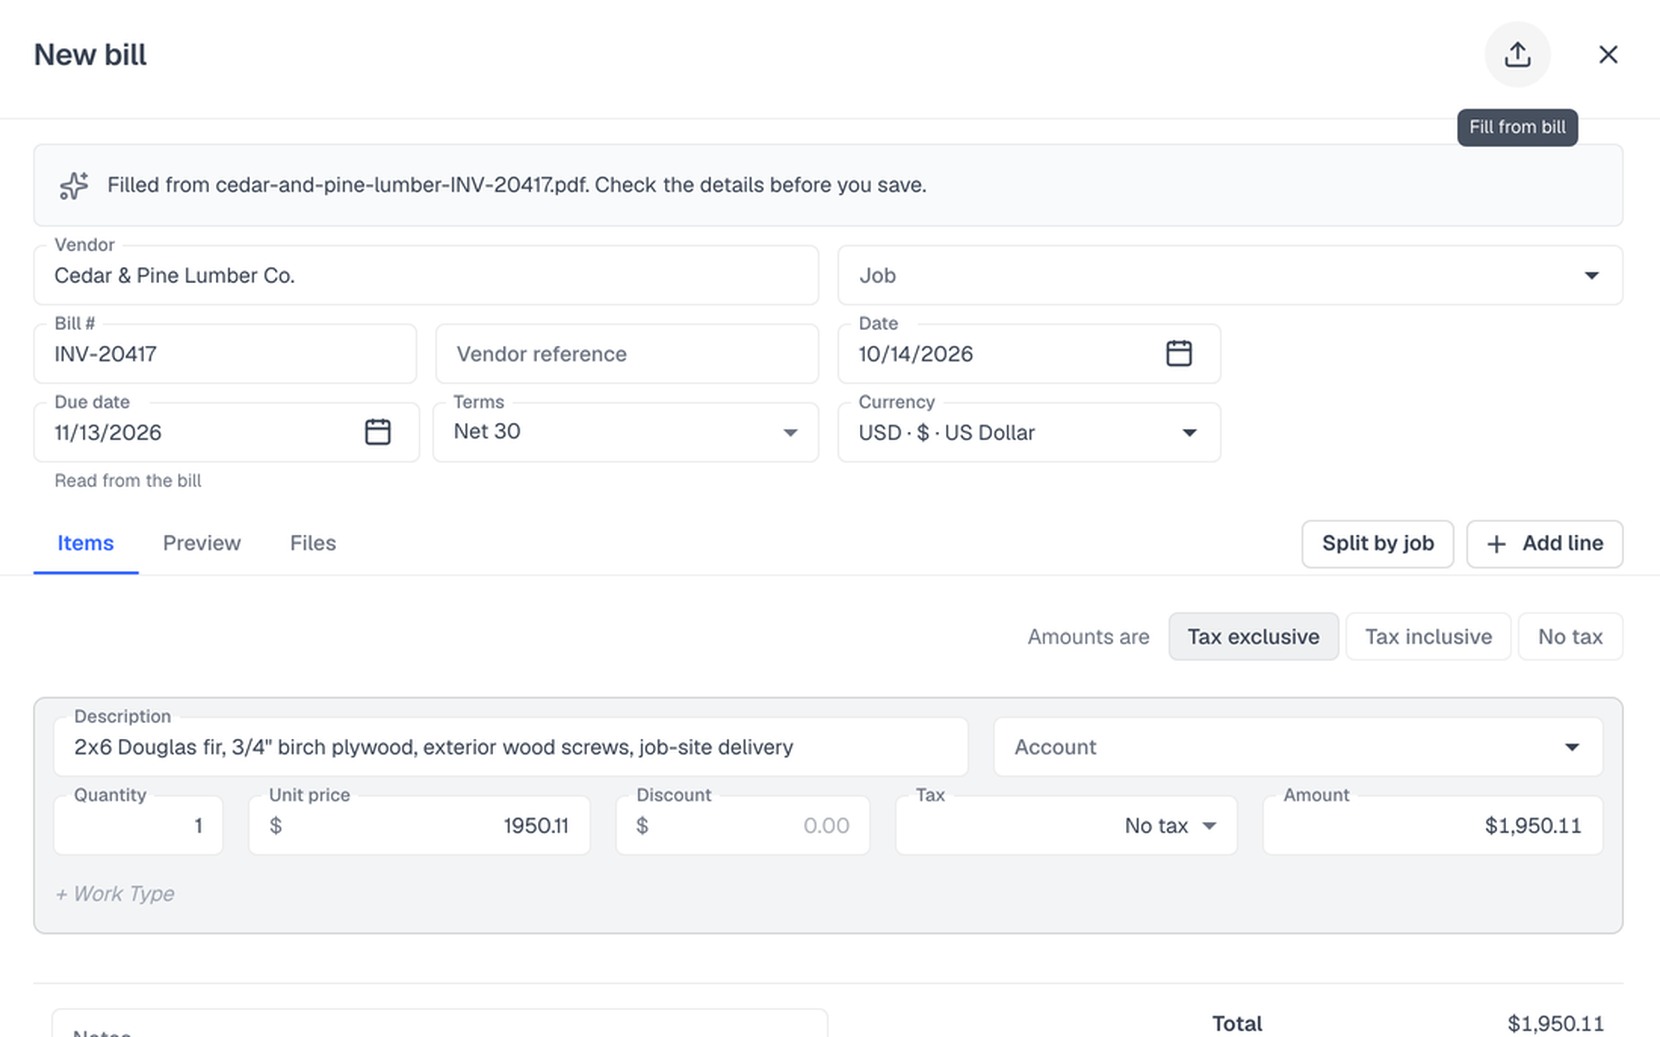Click the Quantity field

[x=138, y=825]
